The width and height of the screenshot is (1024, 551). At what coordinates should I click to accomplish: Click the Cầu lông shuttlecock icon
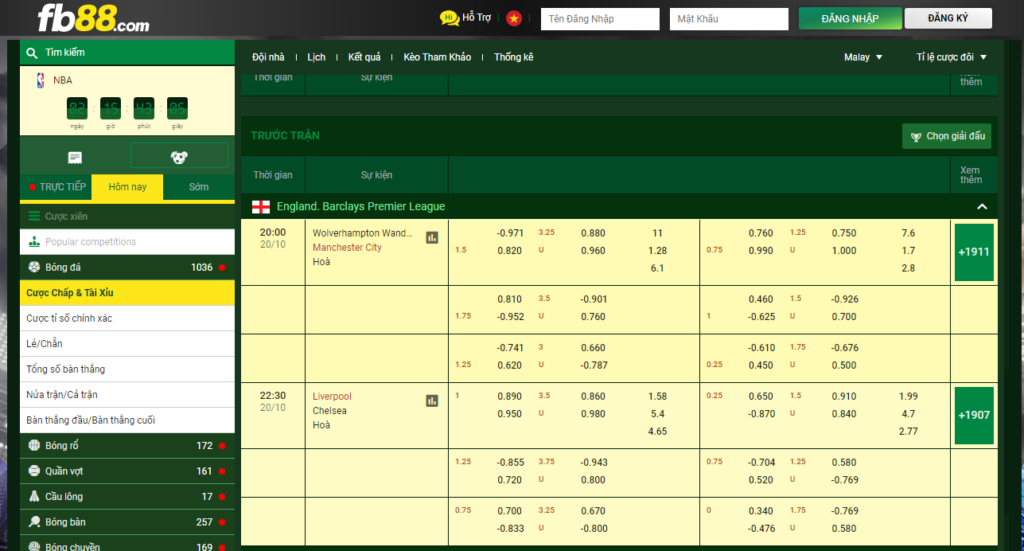click(x=34, y=496)
